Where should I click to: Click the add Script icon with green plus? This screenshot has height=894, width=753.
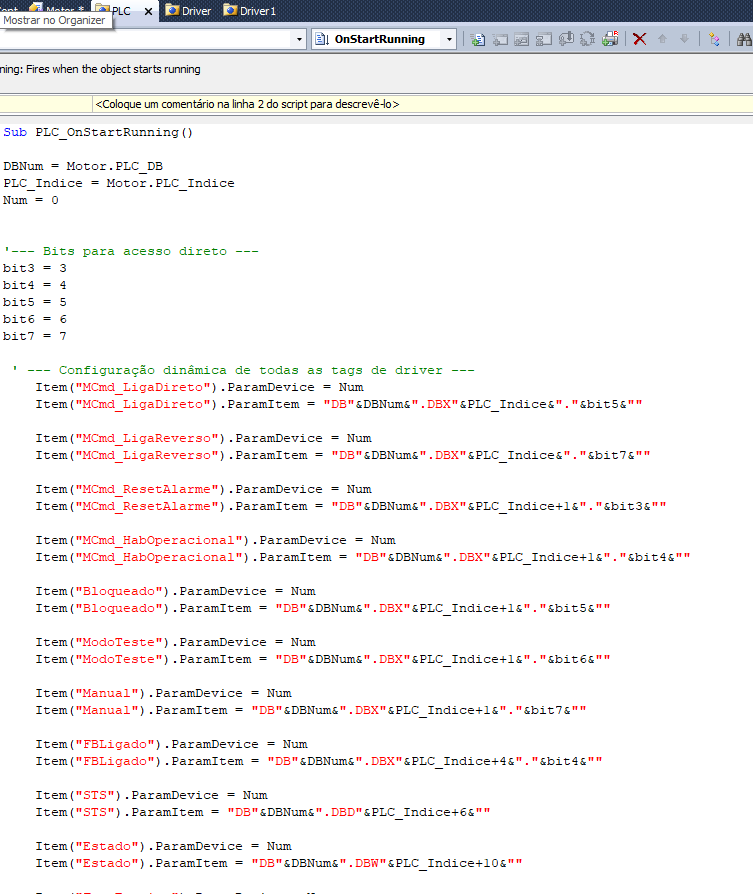click(x=478, y=39)
